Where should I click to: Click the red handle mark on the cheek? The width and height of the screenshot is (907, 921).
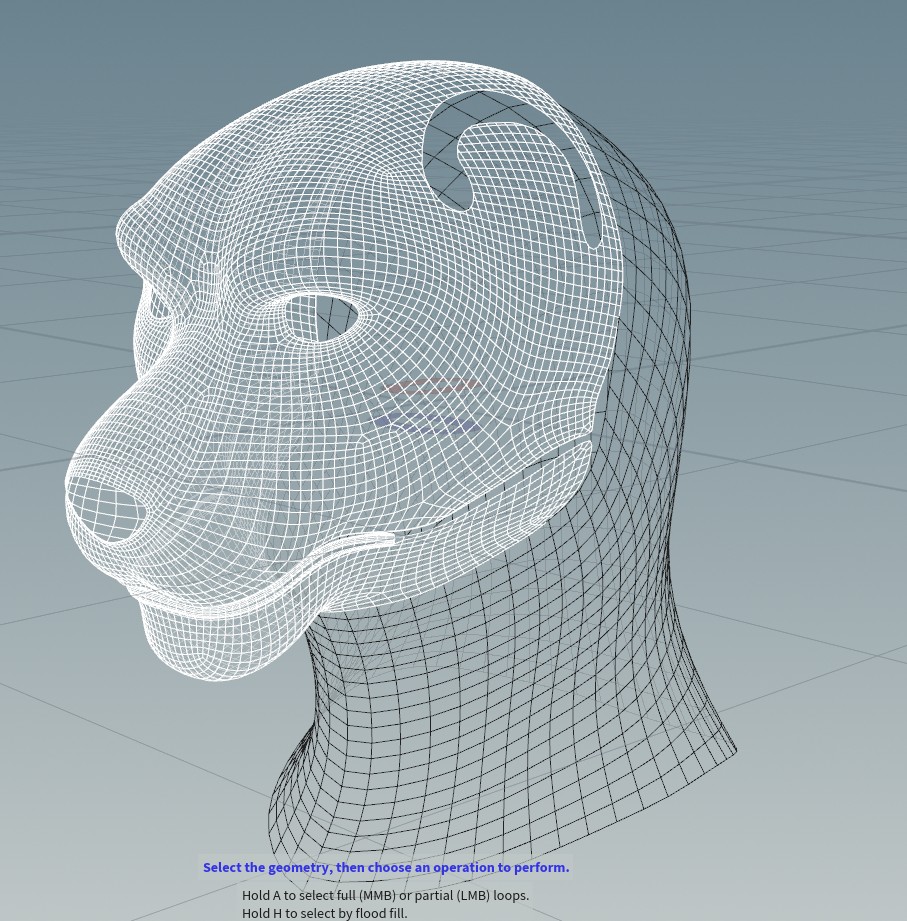434,385
